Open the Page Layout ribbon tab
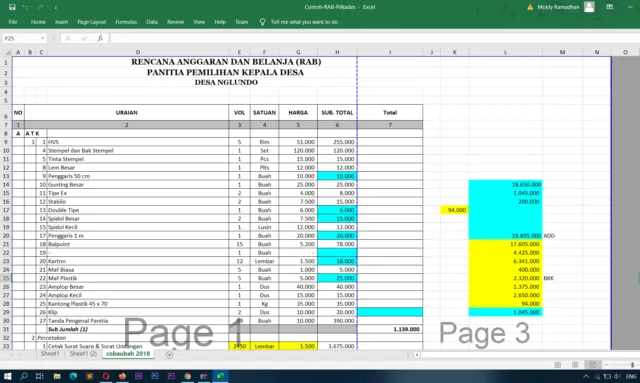The width and height of the screenshot is (640, 383). [x=91, y=22]
